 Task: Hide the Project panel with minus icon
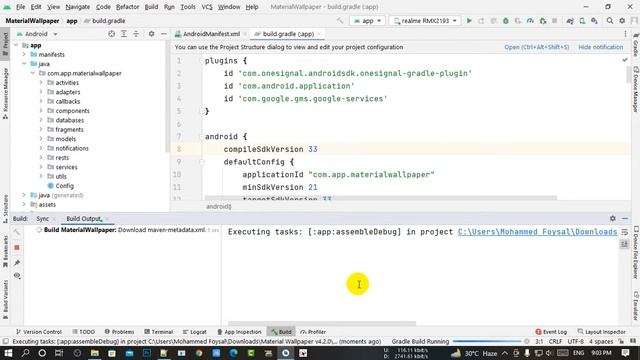164,34
